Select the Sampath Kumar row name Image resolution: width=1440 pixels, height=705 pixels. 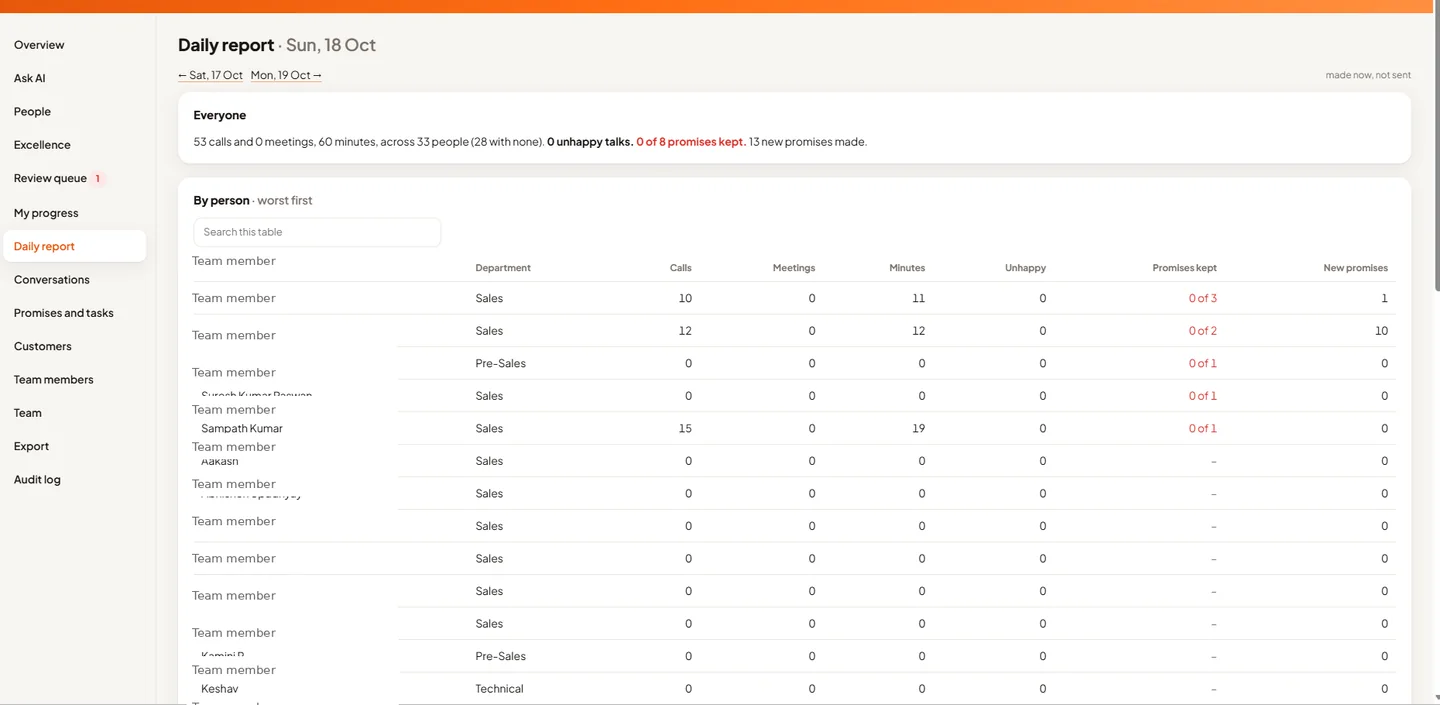tap(242, 428)
